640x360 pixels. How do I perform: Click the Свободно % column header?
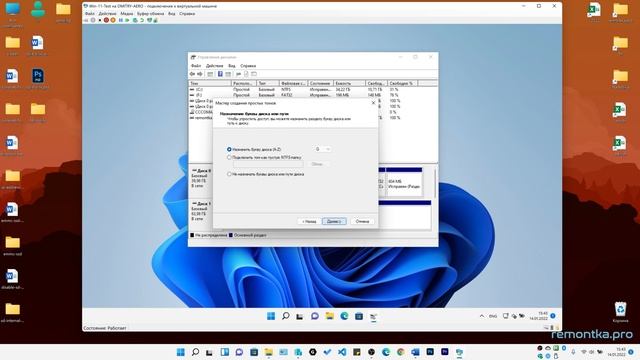coord(402,83)
